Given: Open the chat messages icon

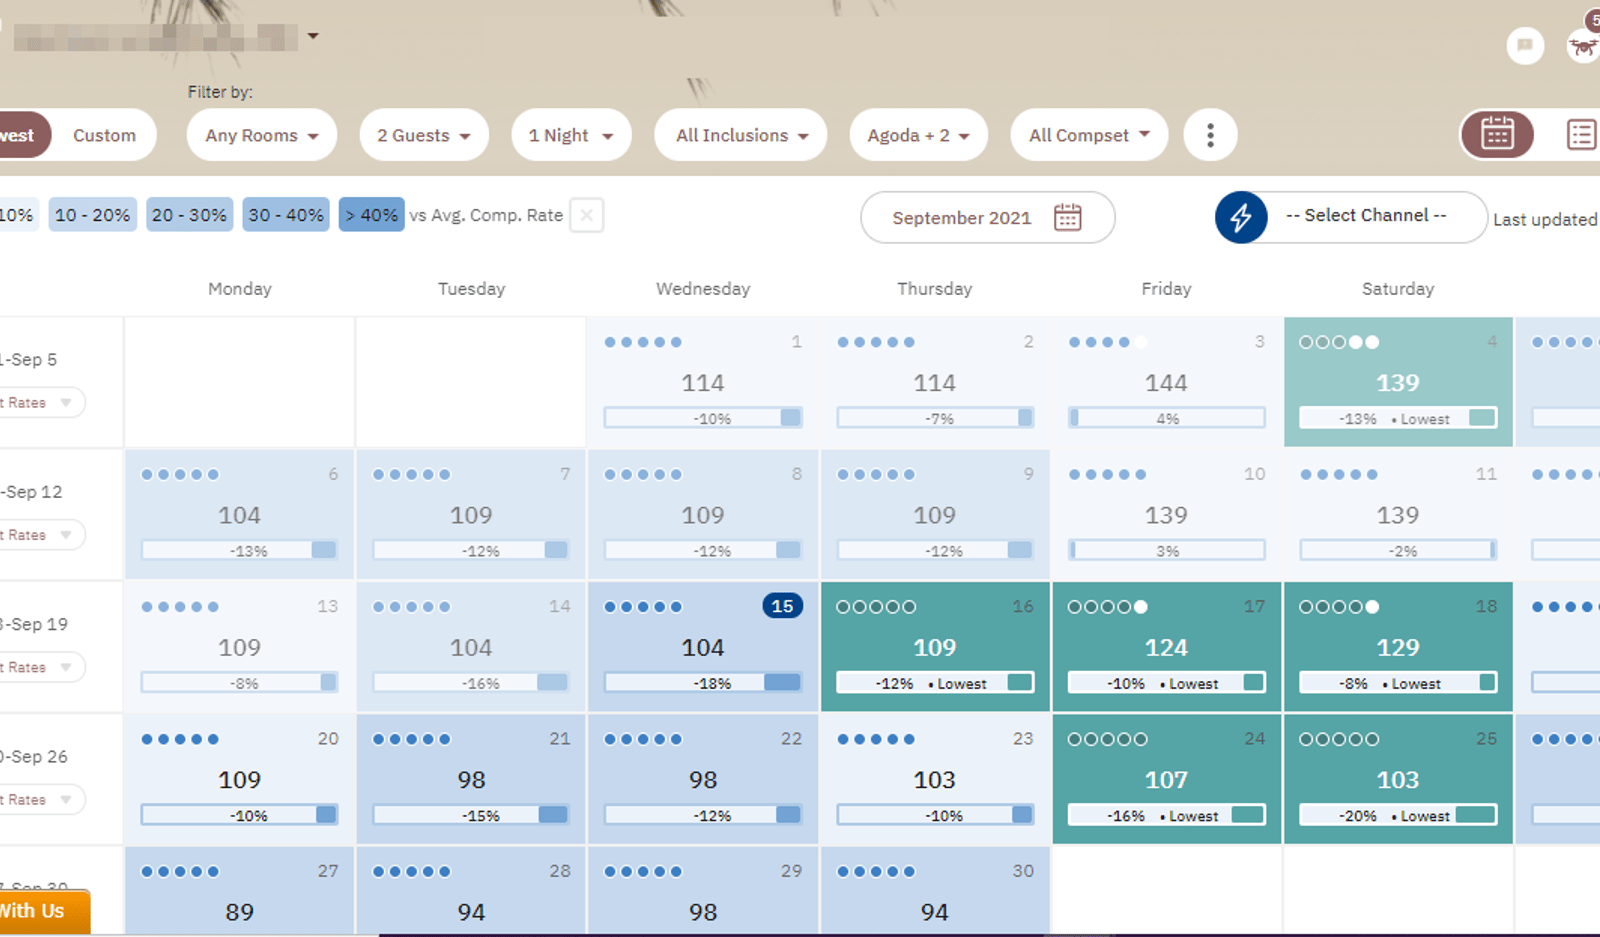Looking at the screenshot, I should click(x=1525, y=45).
